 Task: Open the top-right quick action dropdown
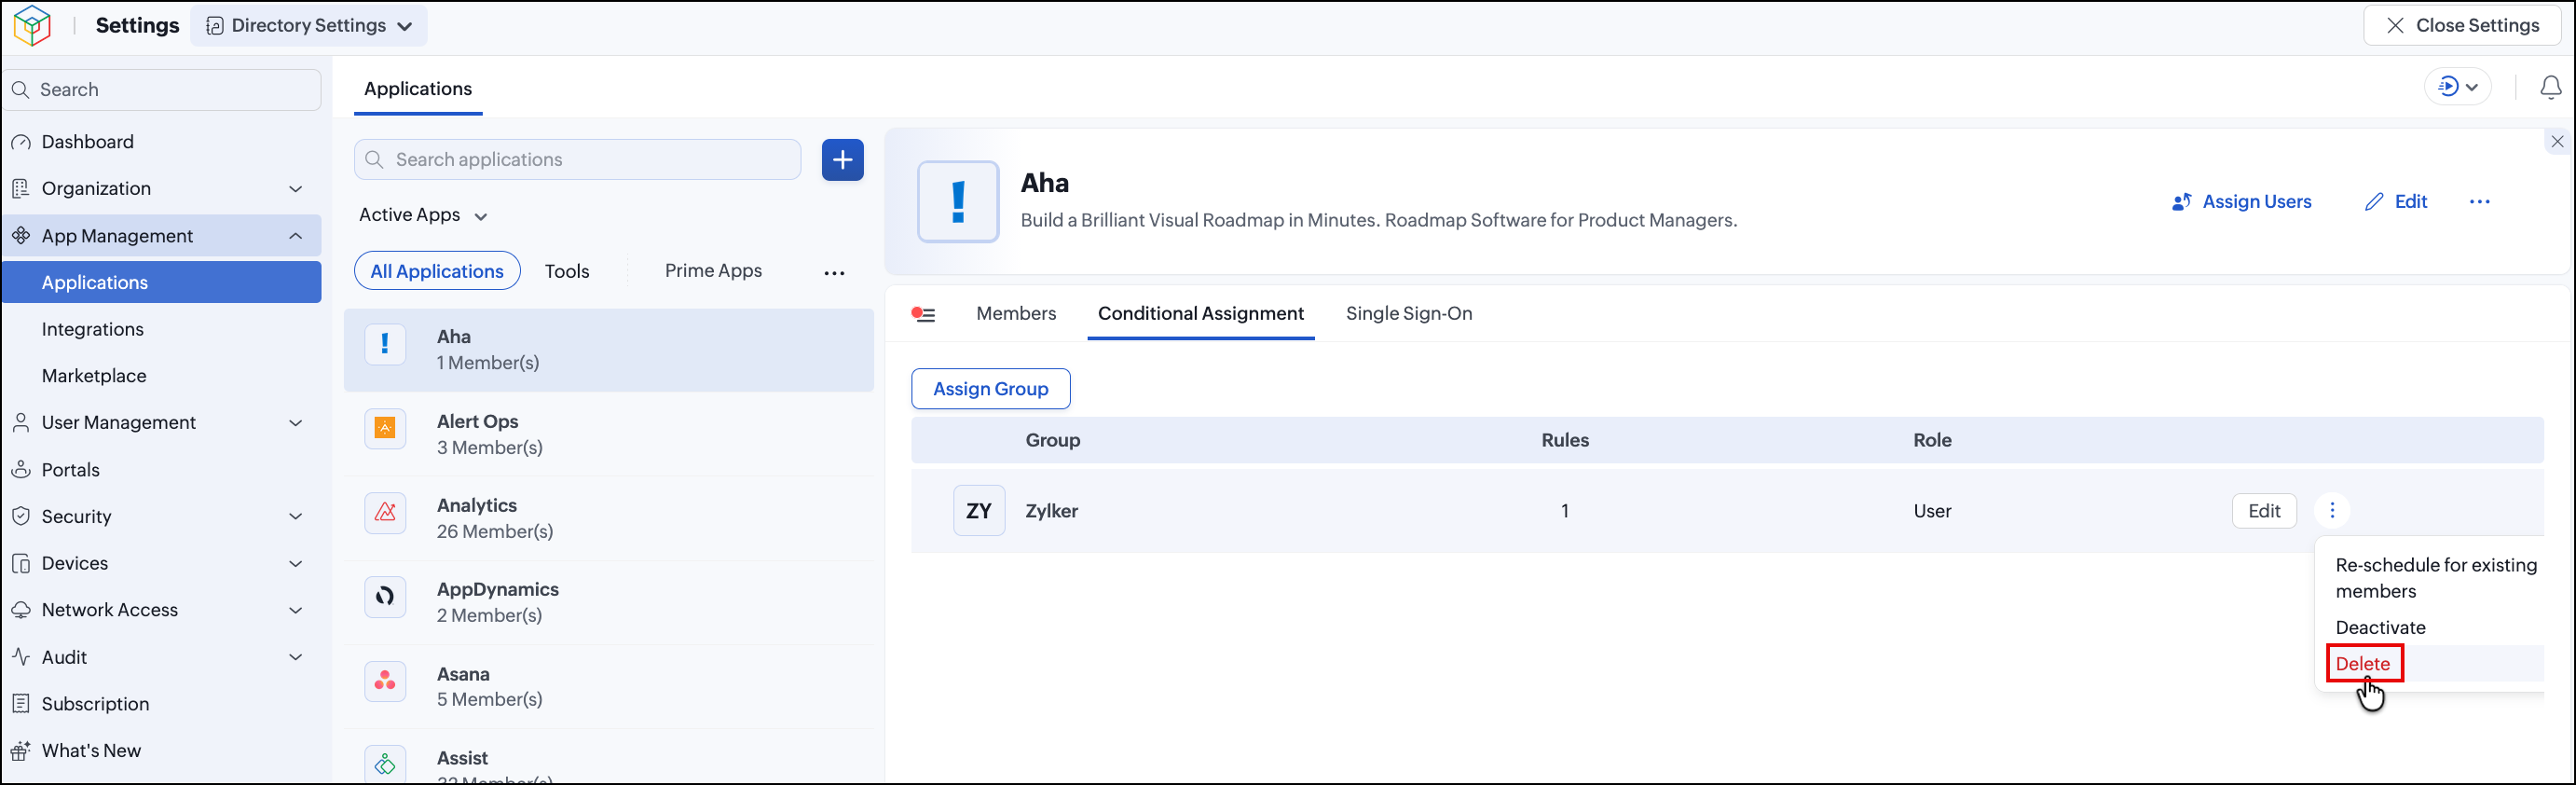[2457, 87]
